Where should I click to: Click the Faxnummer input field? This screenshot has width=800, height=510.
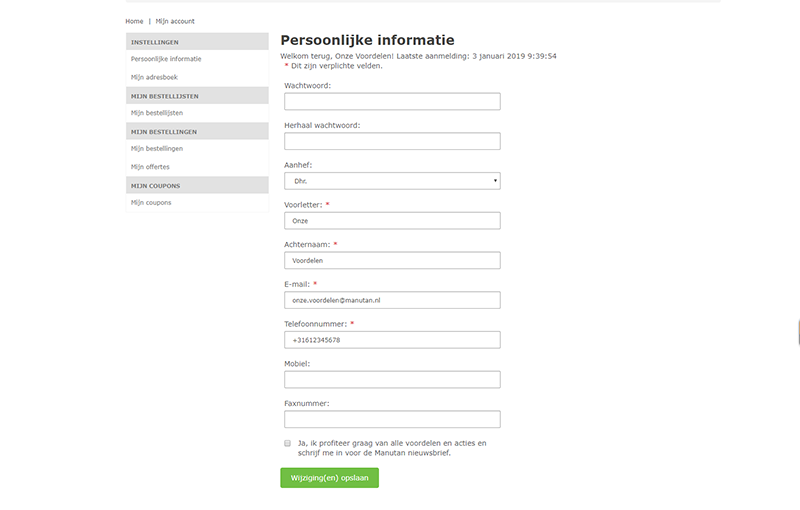392,419
